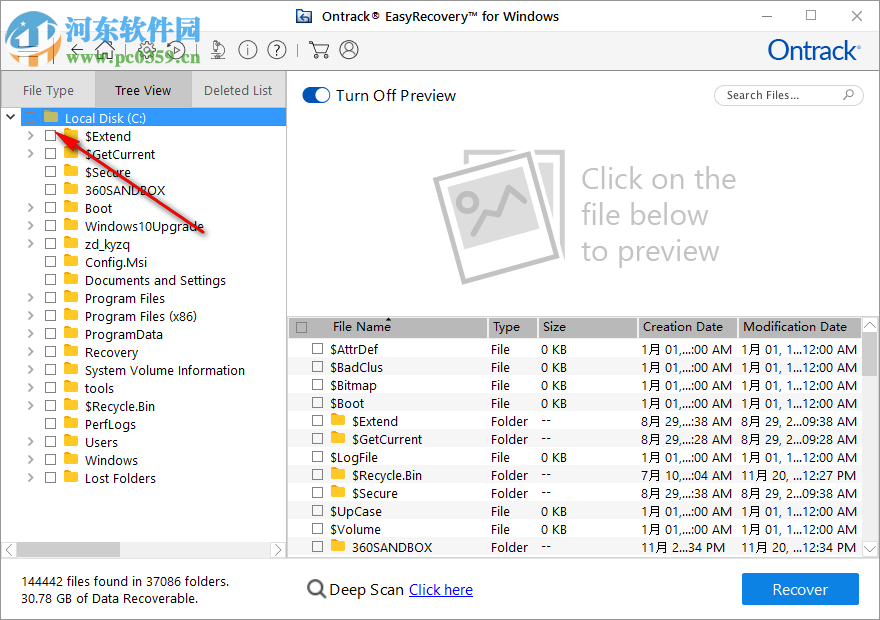Viewport: 880px width, 620px height.
Task: Click the file list scrollbar up arrow
Action: (x=870, y=325)
